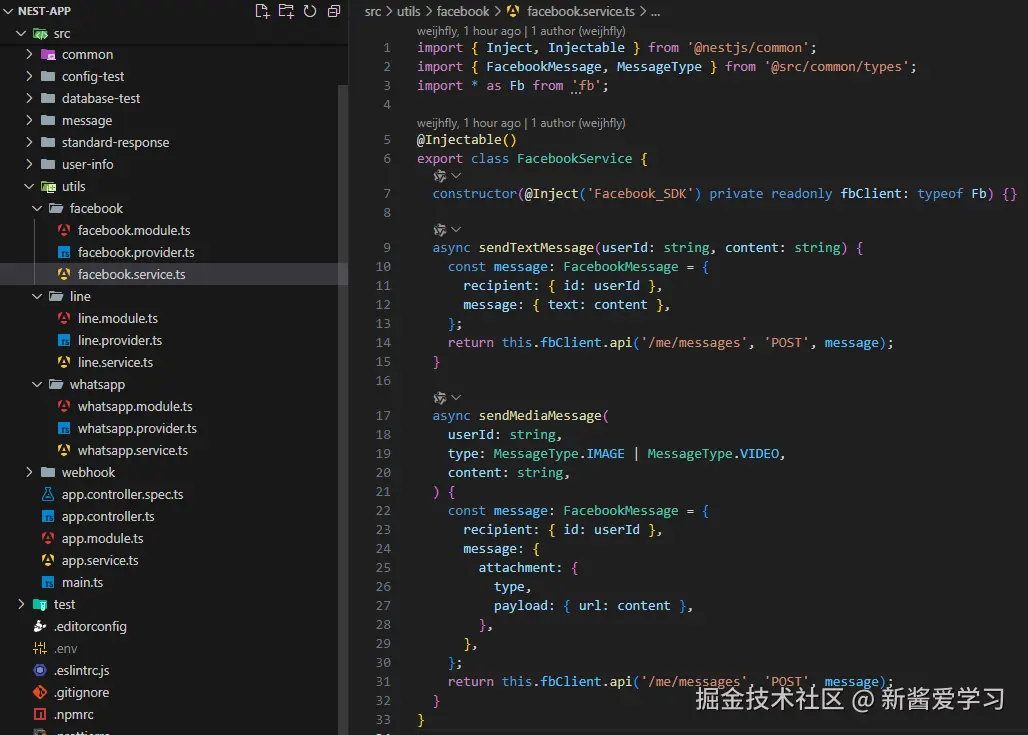Open facebook.module.ts file
Image resolution: width=1028 pixels, height=735 pixels.
[x=134, y=230]
